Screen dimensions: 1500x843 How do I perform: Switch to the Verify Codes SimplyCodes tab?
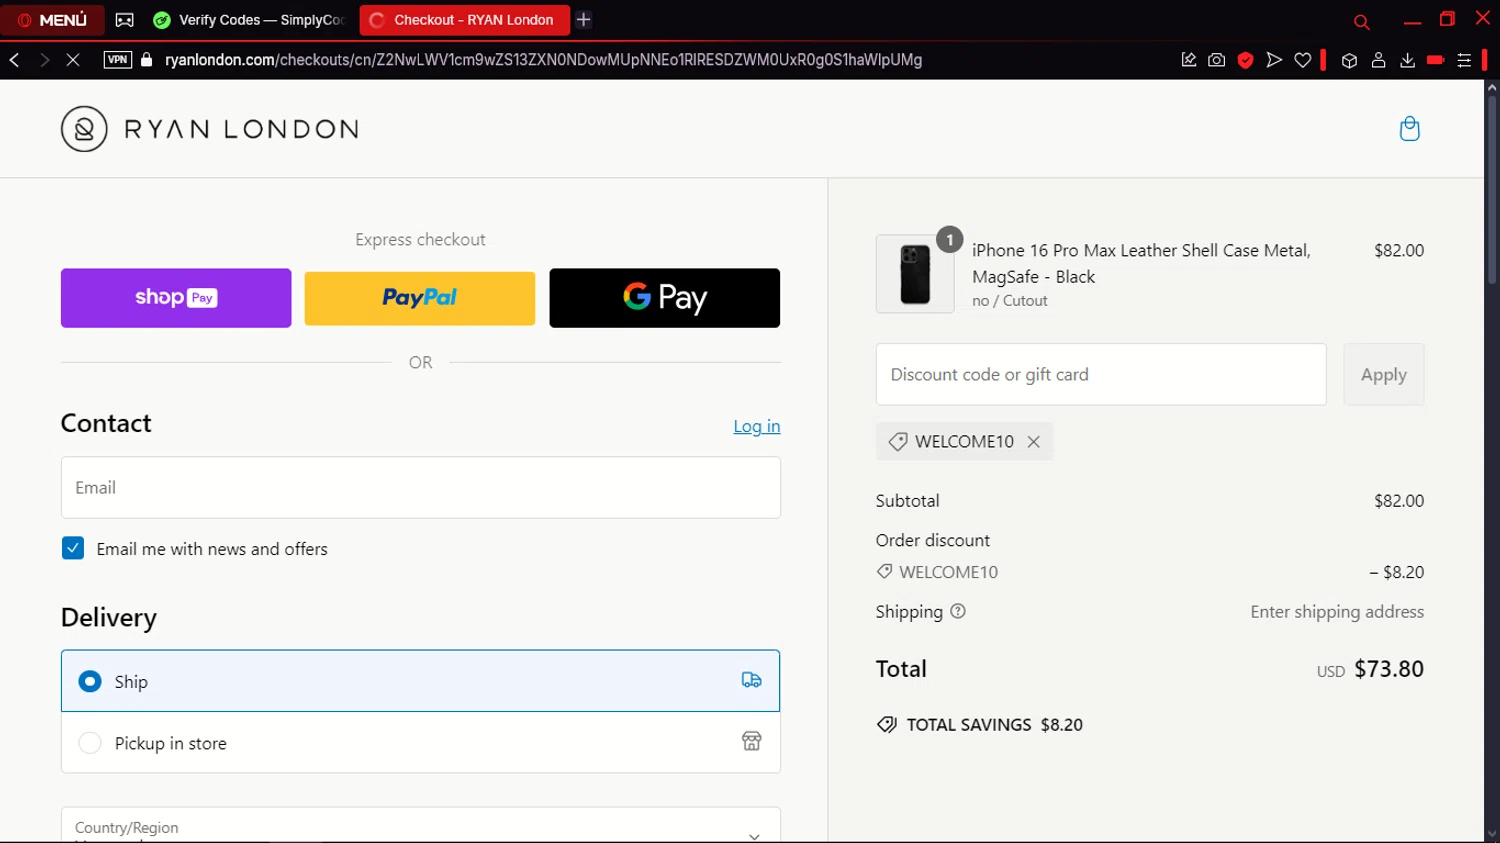(250, 20)
